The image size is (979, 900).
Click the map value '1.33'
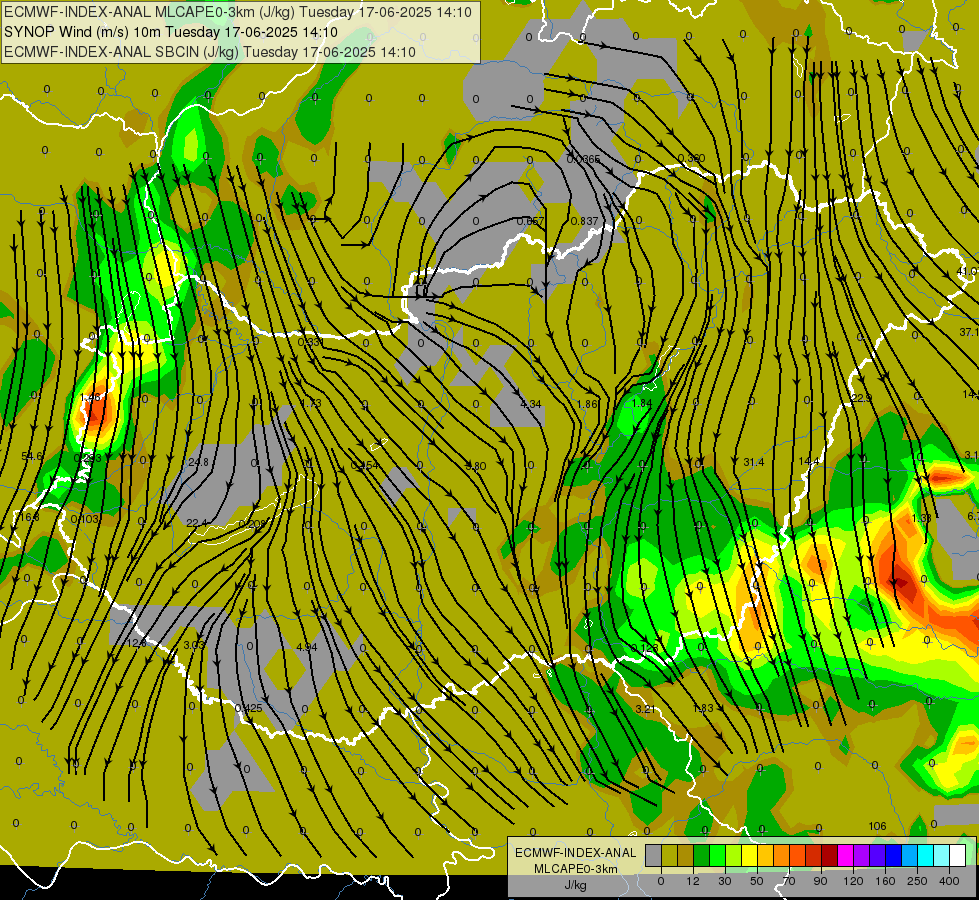click(x=921, y=518)
